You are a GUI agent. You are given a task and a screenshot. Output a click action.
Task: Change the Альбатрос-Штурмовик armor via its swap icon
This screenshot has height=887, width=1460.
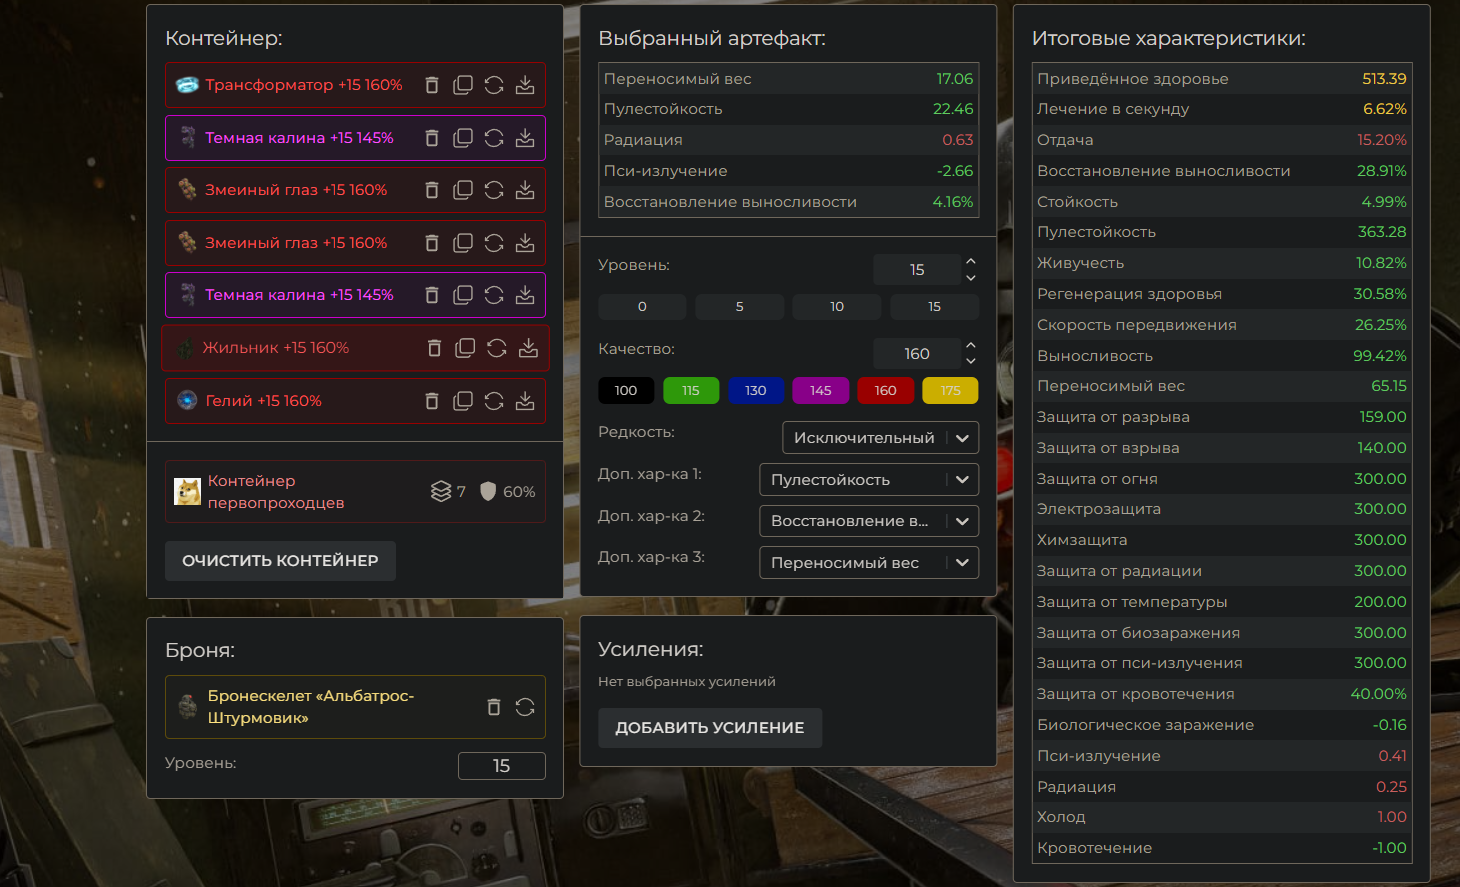coord(525,707)
